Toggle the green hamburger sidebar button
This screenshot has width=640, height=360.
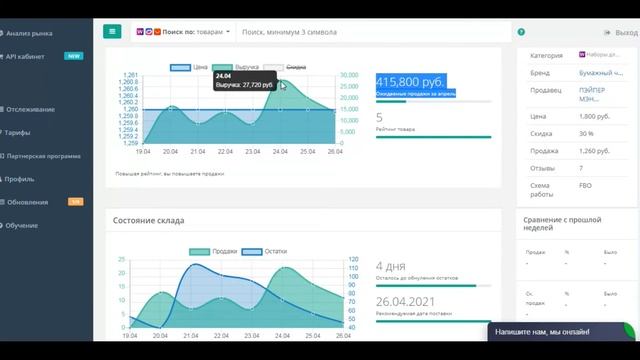click(112, 31)
